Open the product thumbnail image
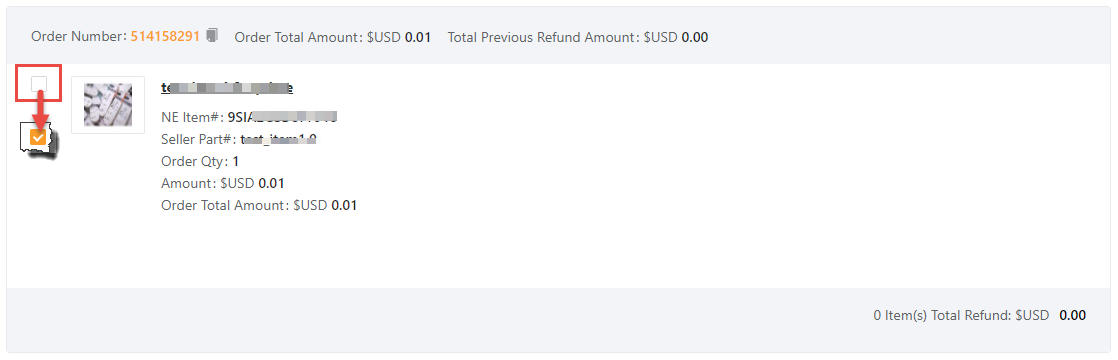1118x360 pixels. 108,105
